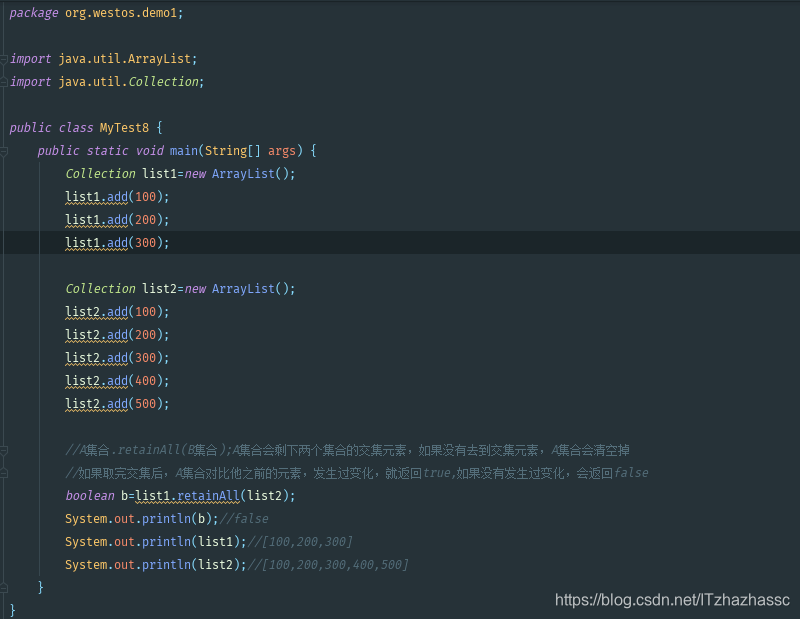Click the //false trailing comment
Screen dimensions: 800x619
coord(244,518)
